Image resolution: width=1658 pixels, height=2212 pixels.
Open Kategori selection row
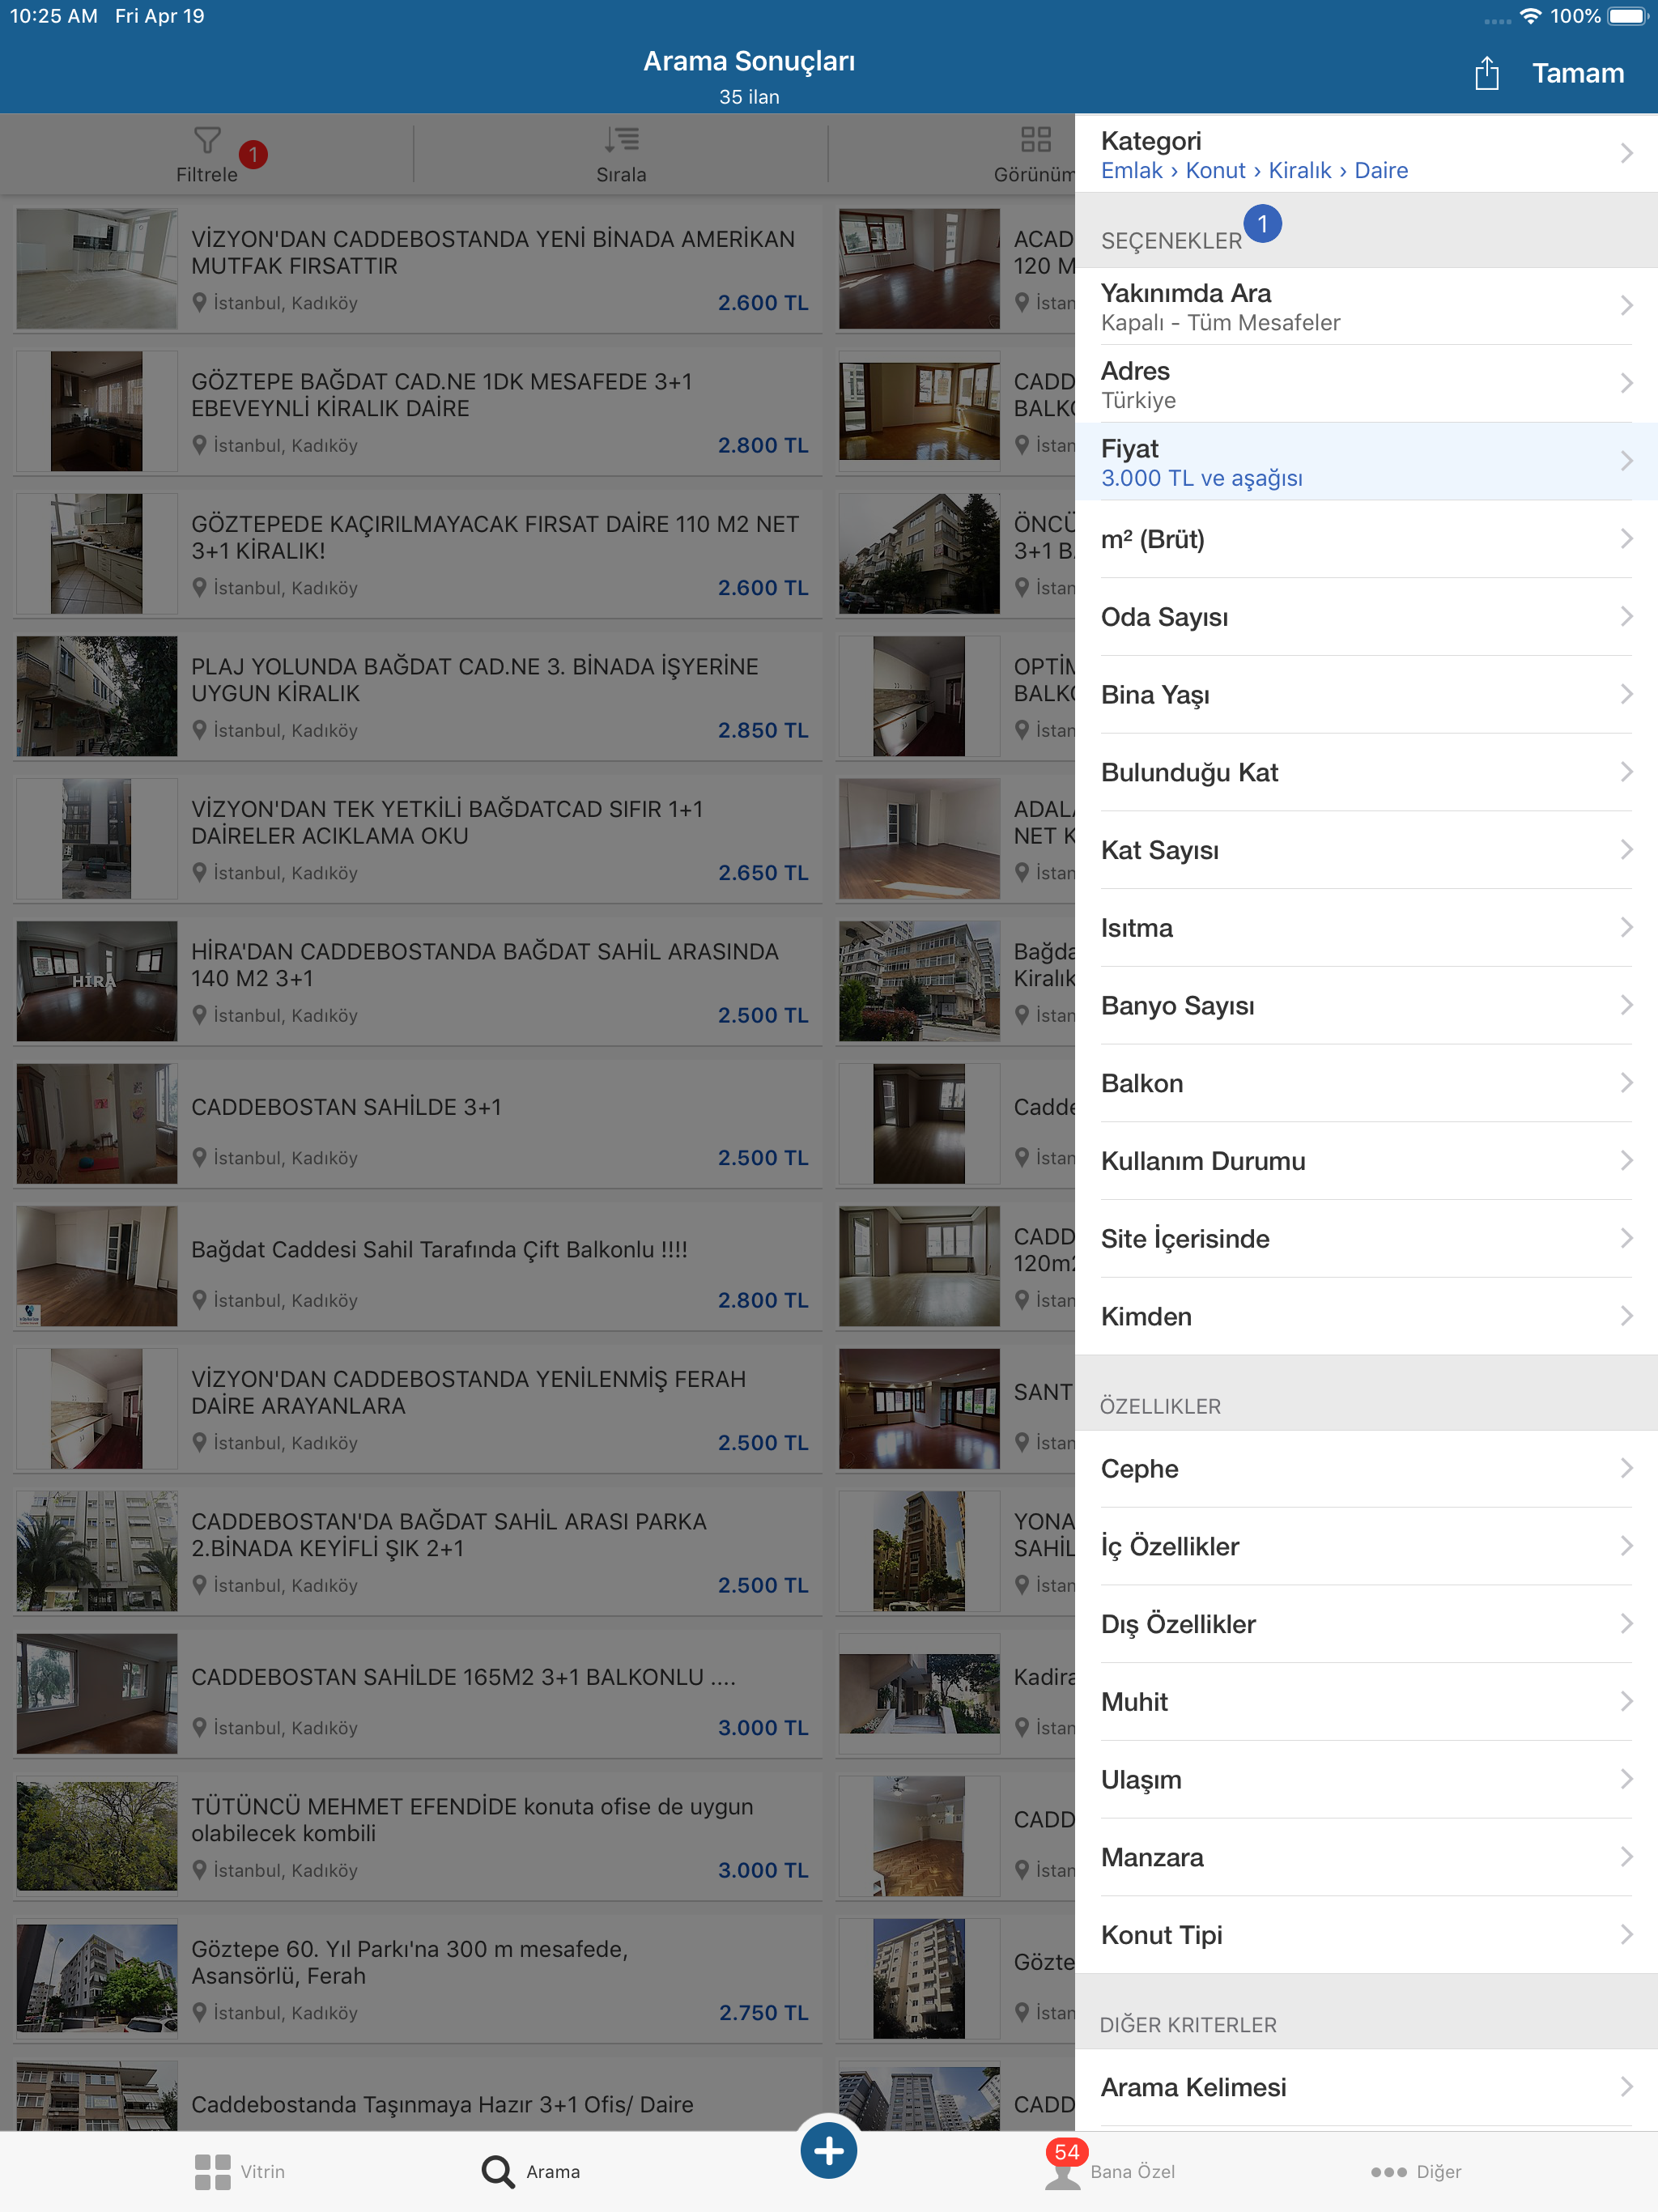pos(1366,154)
